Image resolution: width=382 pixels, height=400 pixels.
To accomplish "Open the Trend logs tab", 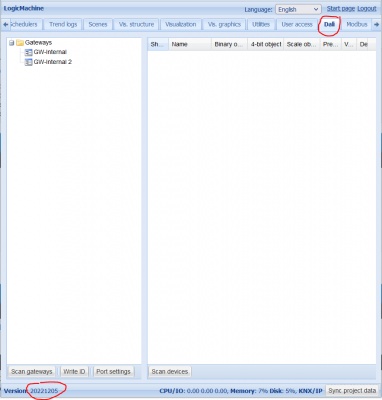I will click(x=63, y=24).
